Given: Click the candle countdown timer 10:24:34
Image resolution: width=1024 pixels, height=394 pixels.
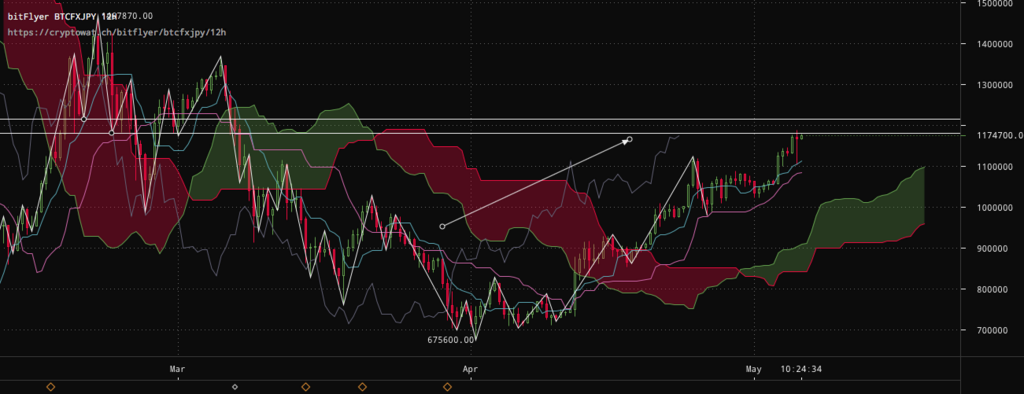Looking at the screenshot, I should click(801, 369).
